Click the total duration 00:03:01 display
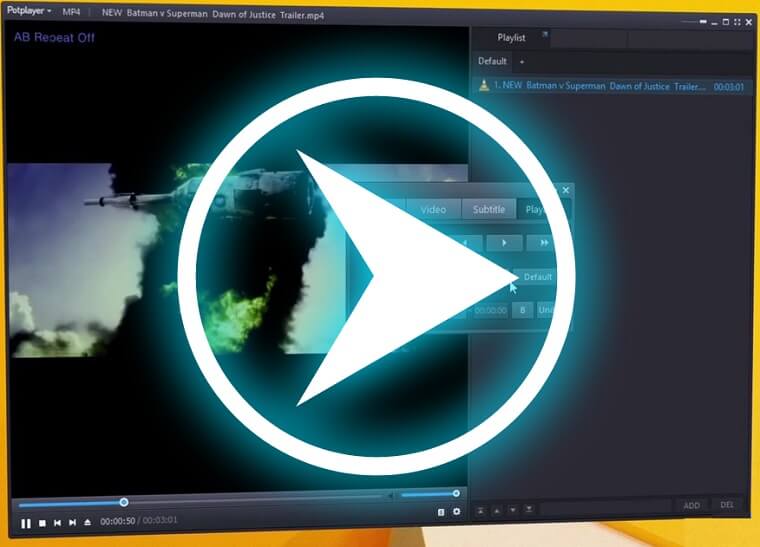This screenshot has height=547, width=760. tap(160, 520)
